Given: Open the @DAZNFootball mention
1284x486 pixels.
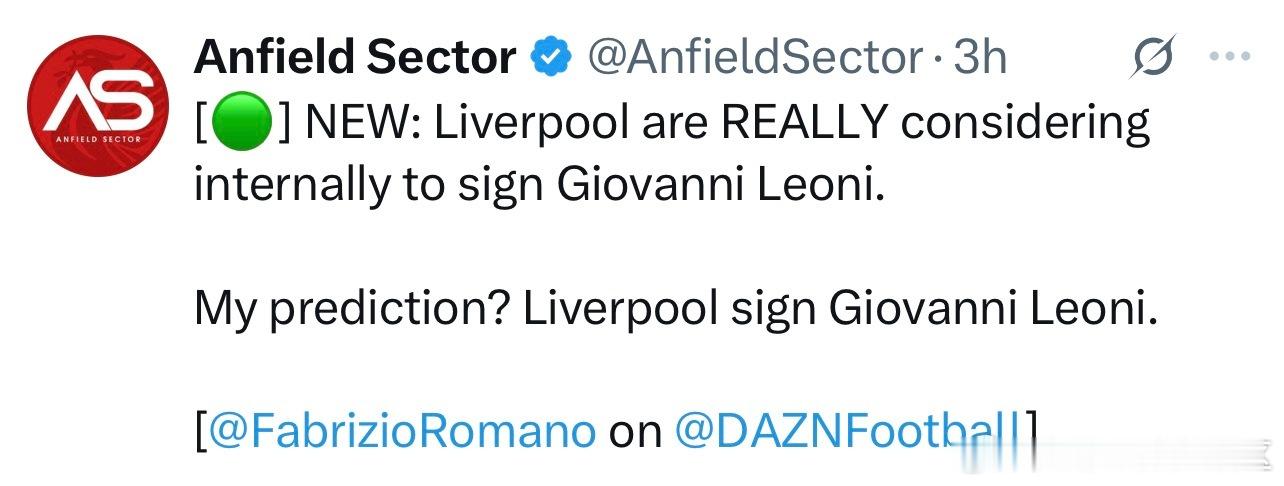Looking at the screenshot, I should [849, 431].
